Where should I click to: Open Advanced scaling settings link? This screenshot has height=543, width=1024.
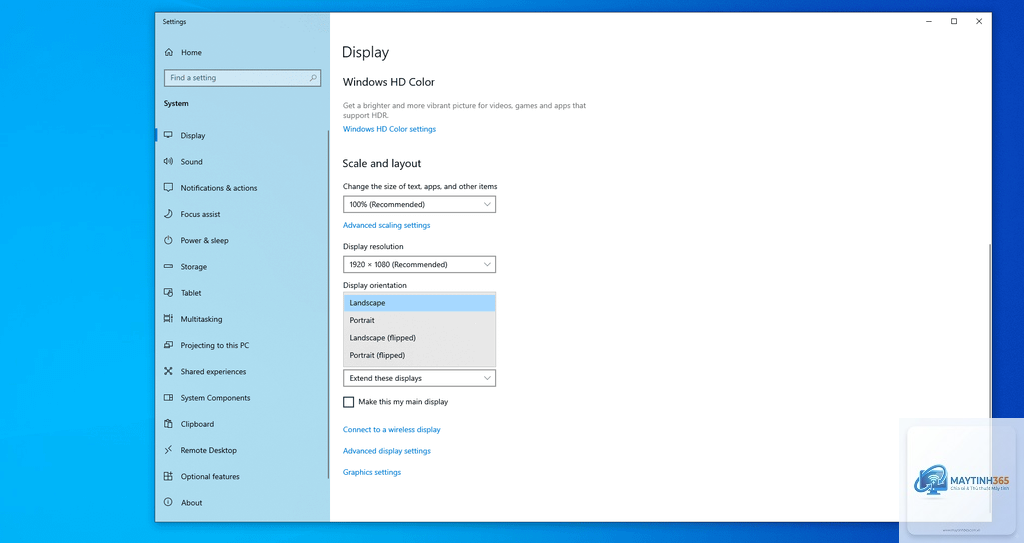click(x=387, y=225)
